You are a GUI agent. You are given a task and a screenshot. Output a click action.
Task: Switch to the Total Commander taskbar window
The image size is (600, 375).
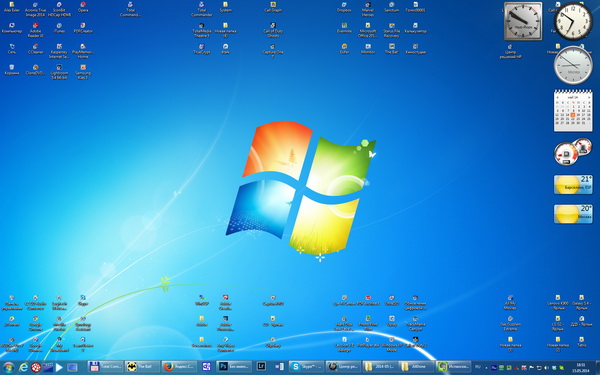click(106, 367)
